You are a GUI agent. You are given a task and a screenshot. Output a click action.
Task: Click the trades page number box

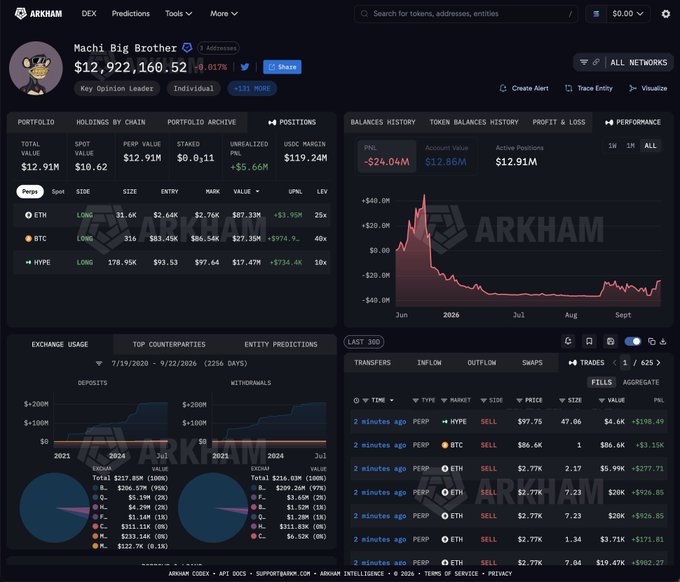624,363
